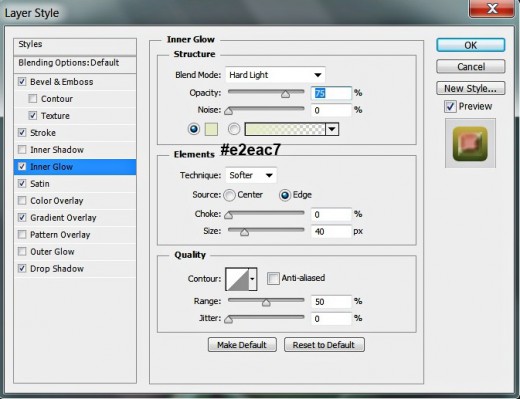The image size is (520, 399).
Task: Open the Contour picker dropdown arrow
Action: 253,279
